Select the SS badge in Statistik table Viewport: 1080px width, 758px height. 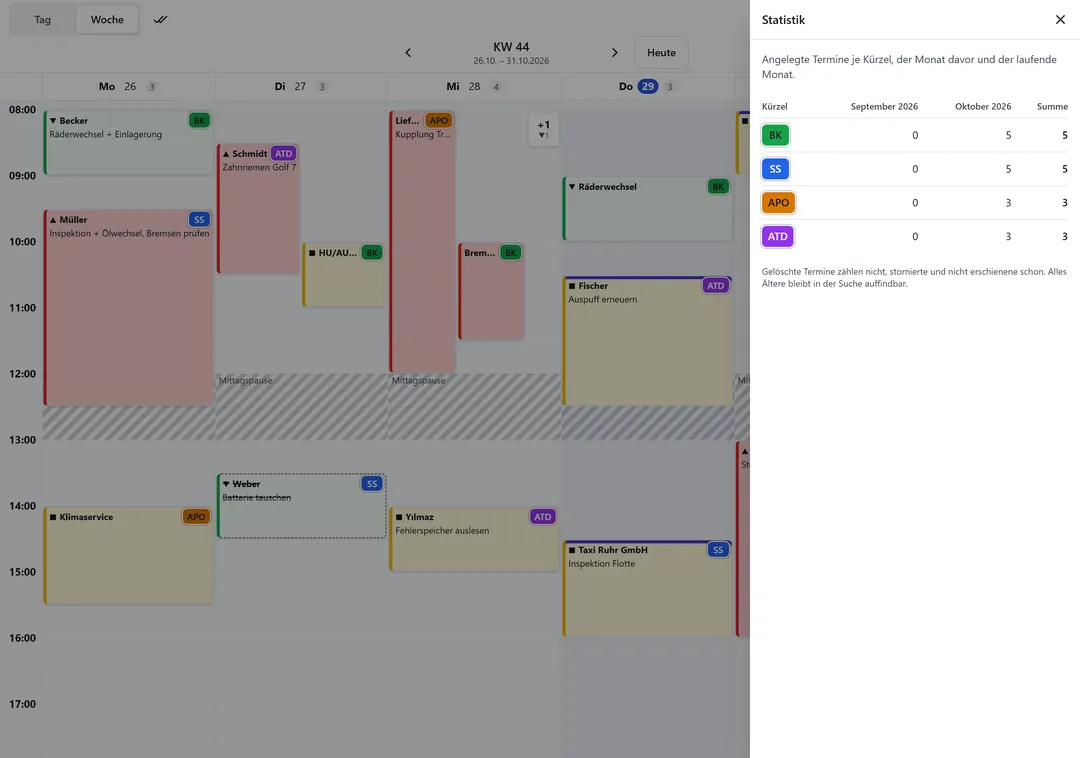pyautogui.click(x=776, y=169)
